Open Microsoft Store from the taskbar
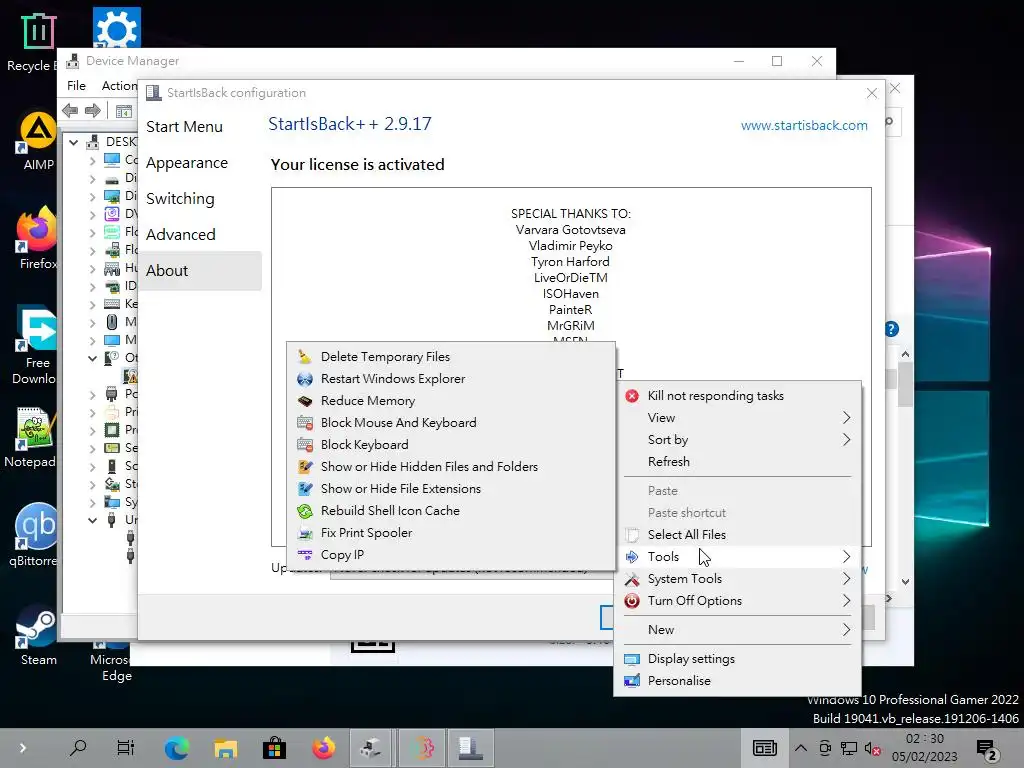Screen dimensions: 1024x768 (274, 748)
